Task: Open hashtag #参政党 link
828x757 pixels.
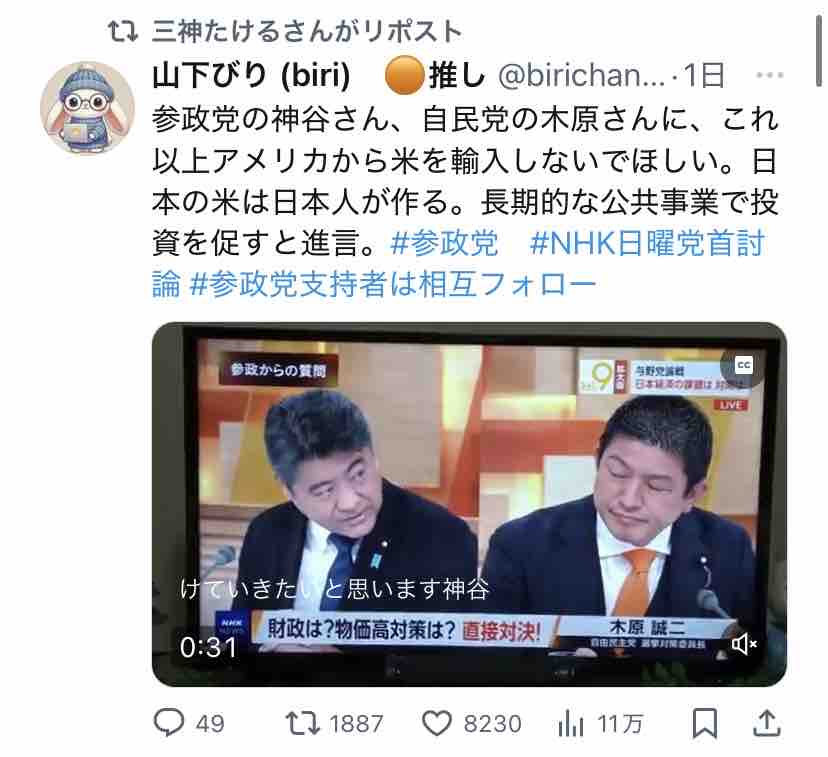Action: coord(444,243)
